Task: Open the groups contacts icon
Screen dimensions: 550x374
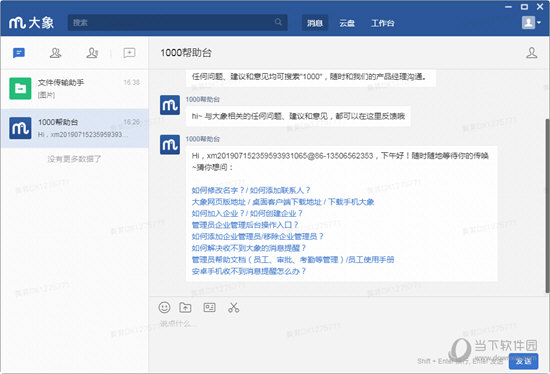Action: tap(92, 53)
